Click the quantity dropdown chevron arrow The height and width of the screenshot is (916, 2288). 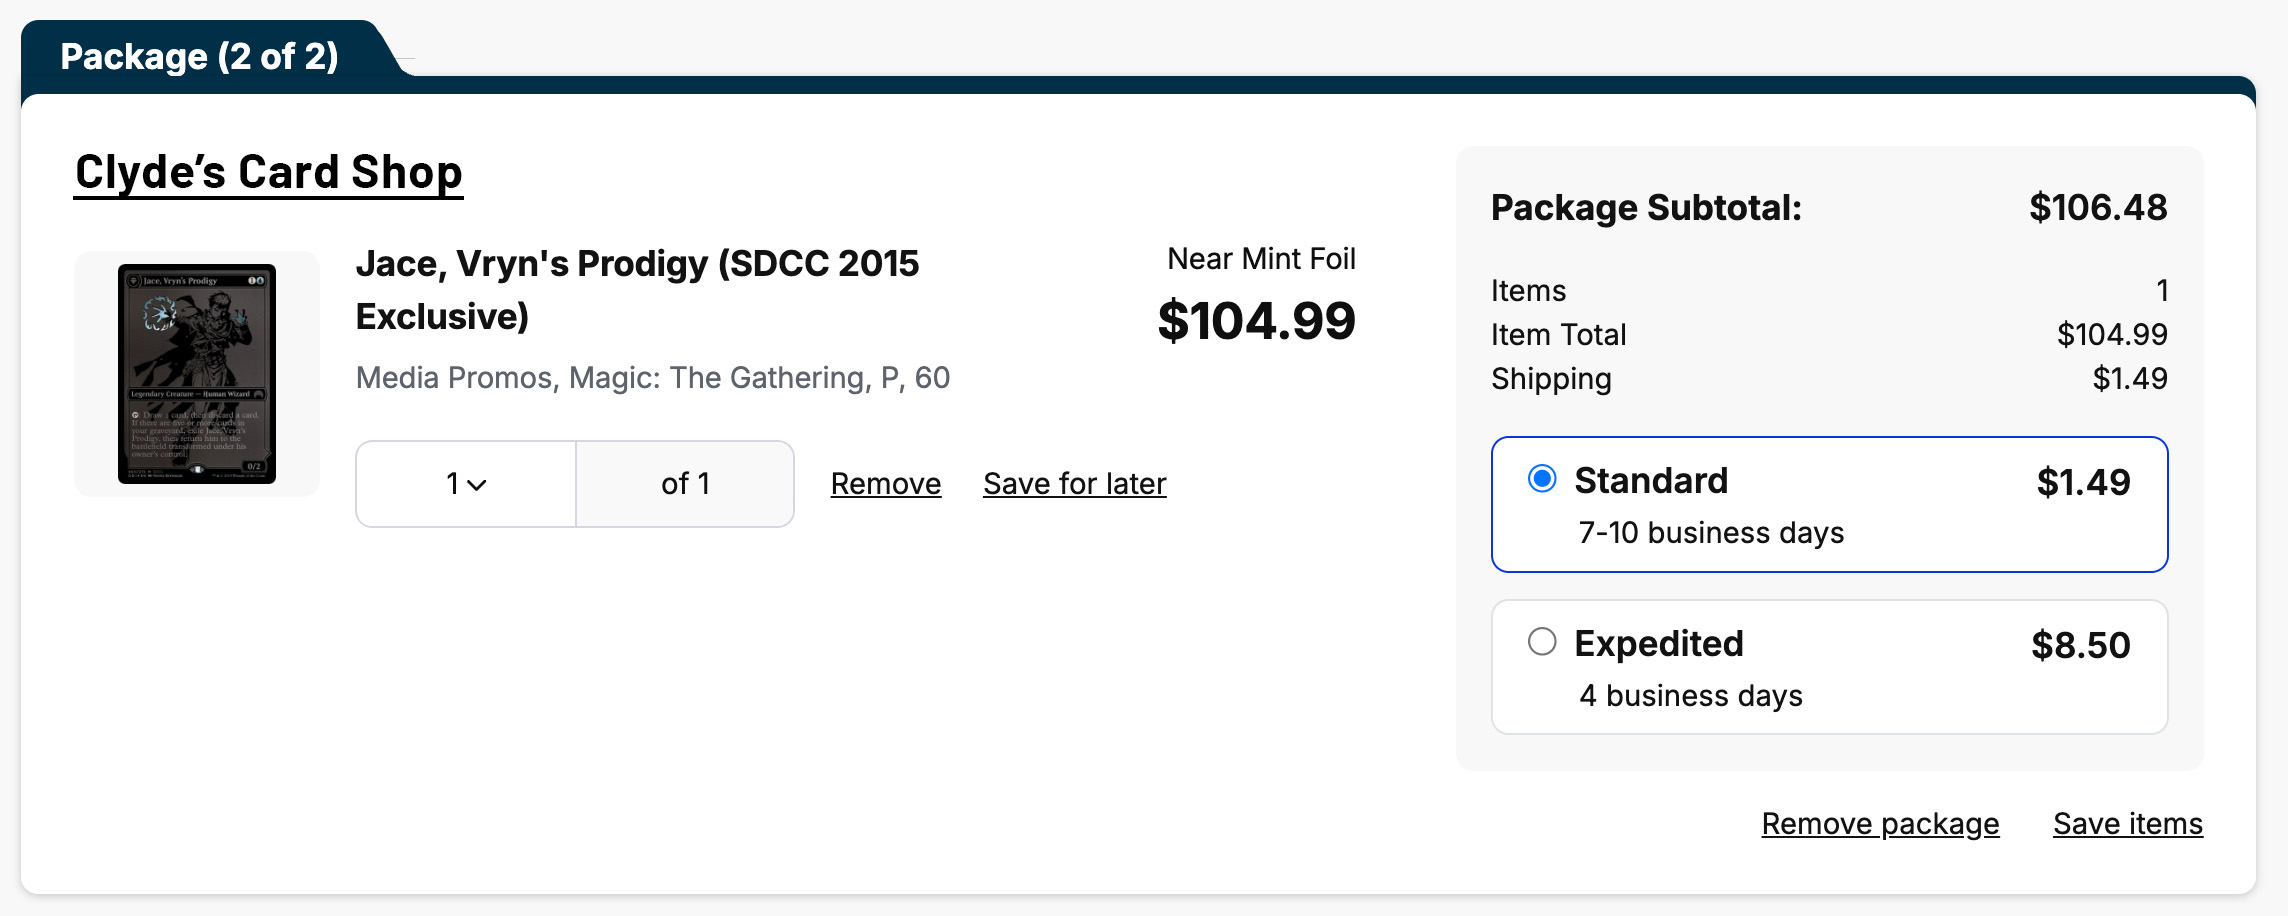click(x=477, y=485)
